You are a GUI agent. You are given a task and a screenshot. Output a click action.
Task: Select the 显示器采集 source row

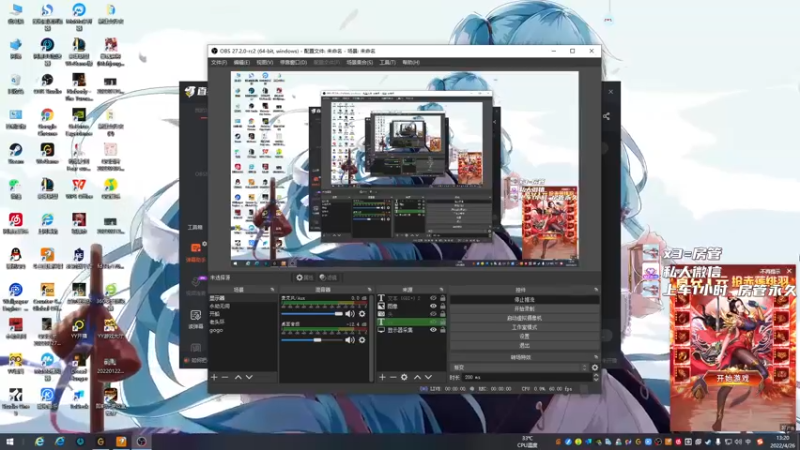[411, 330]
